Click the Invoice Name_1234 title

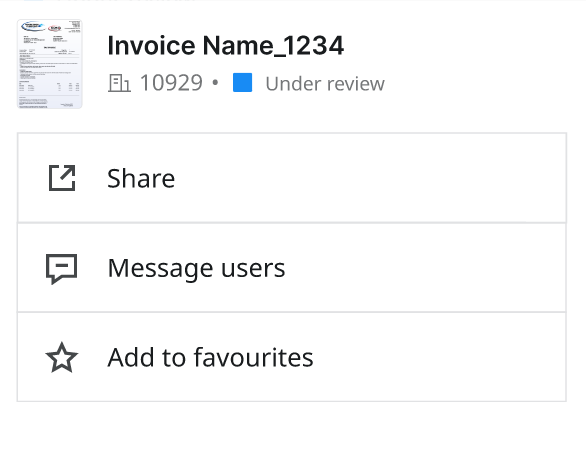(225, 46)
